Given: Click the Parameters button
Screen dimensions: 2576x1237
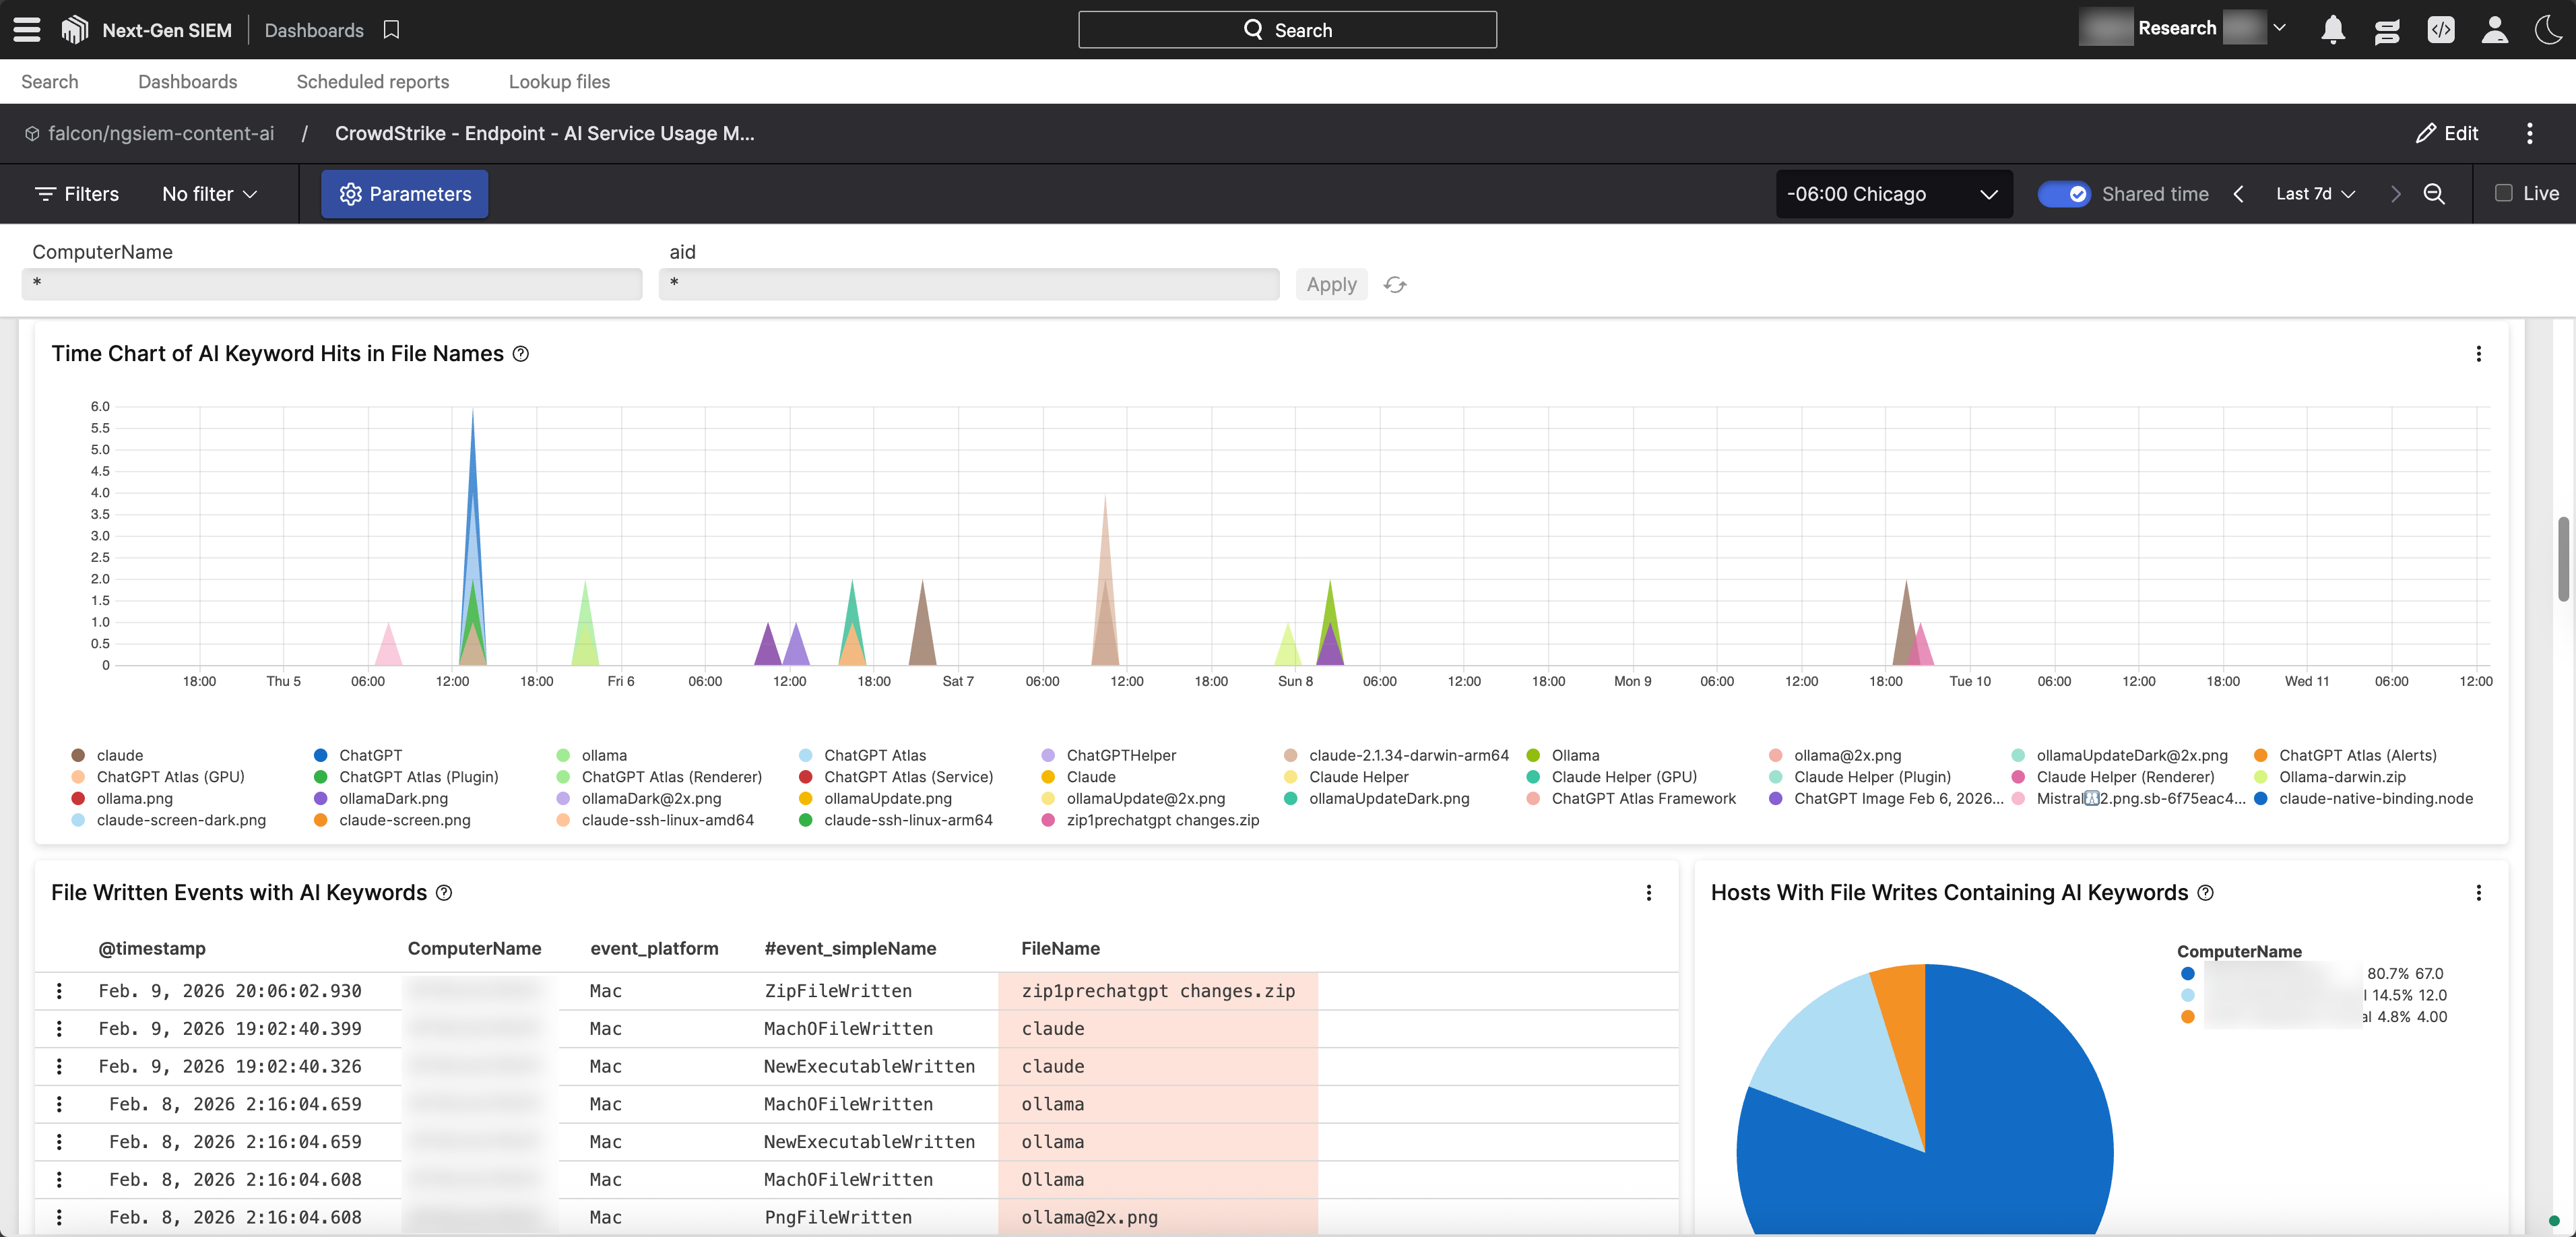Looking at the screenshot, I should pyautogui.click(x=404, y=194).
